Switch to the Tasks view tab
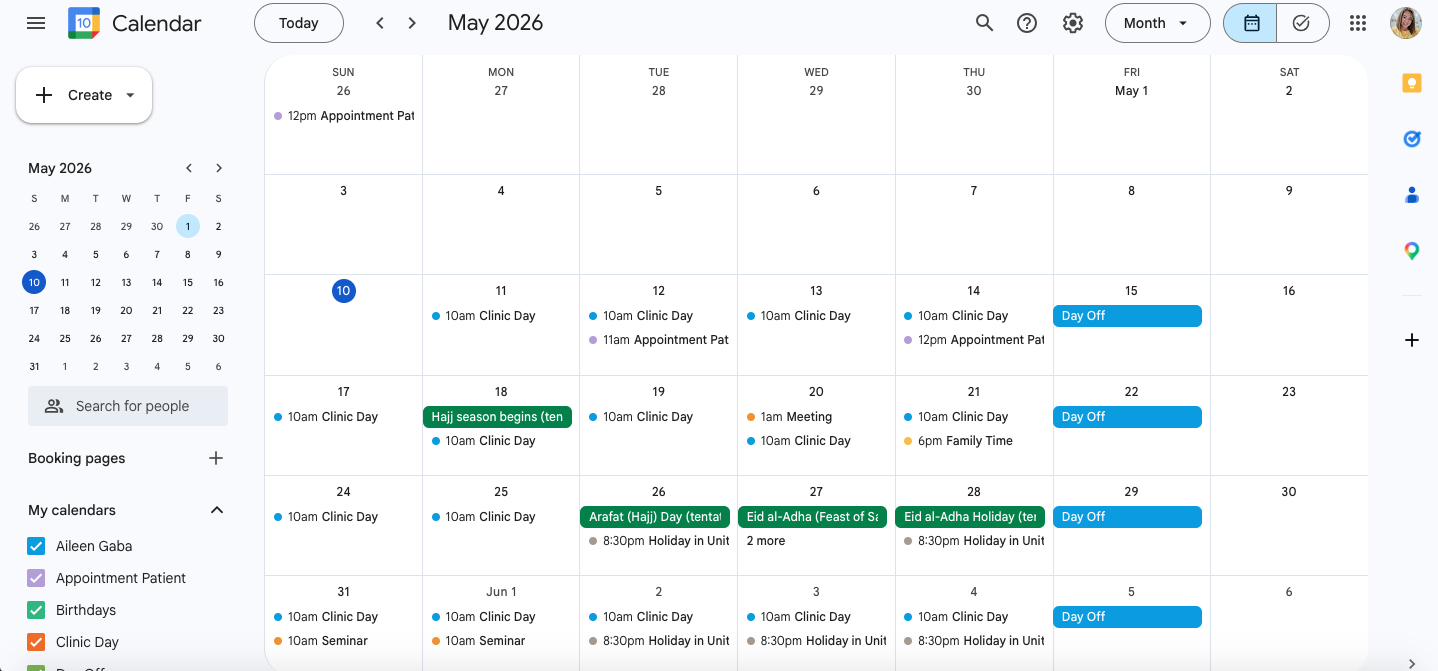The width and height of the screenshot is (1438, 671). coord(1302,23)
